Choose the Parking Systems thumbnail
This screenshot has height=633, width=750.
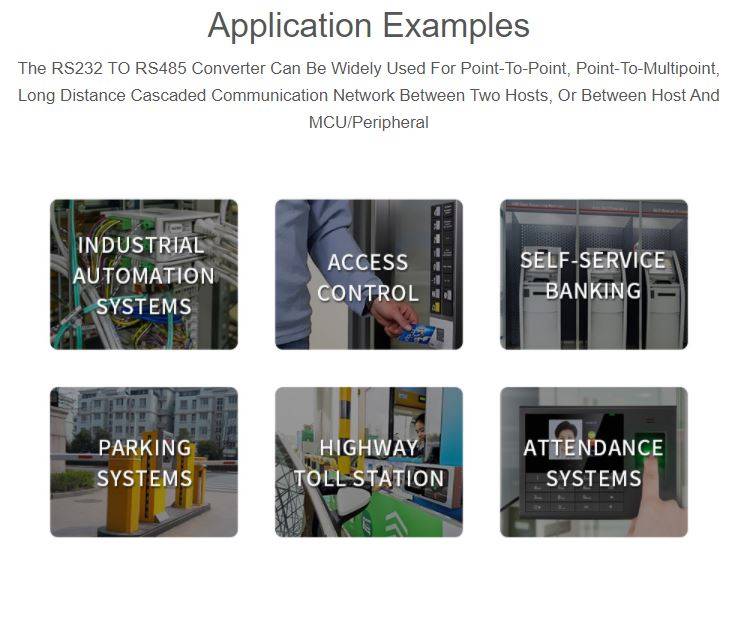coord(143,462)
